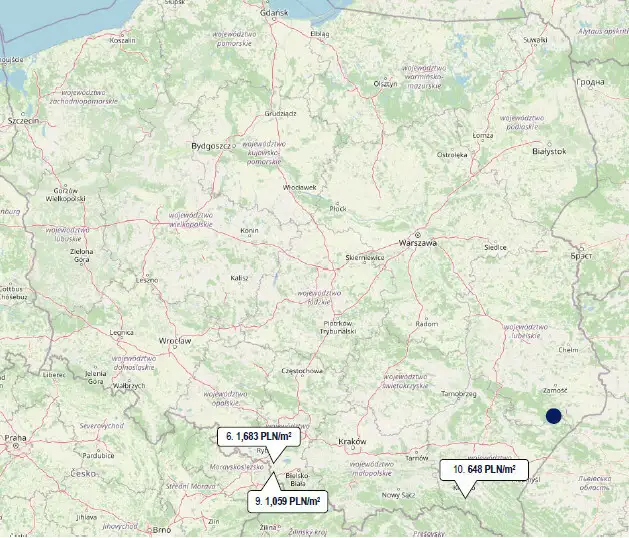Click the Chełm town label
This screenshot has height=538, width=629.
(x=568, y=350)
